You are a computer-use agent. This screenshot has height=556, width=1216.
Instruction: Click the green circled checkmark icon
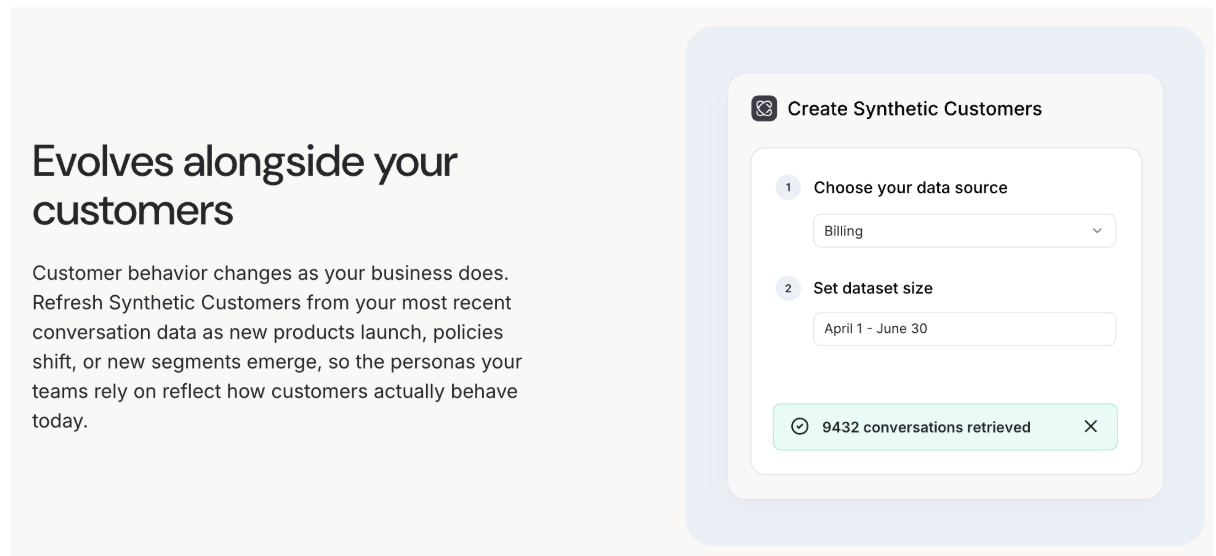point(799,427)
